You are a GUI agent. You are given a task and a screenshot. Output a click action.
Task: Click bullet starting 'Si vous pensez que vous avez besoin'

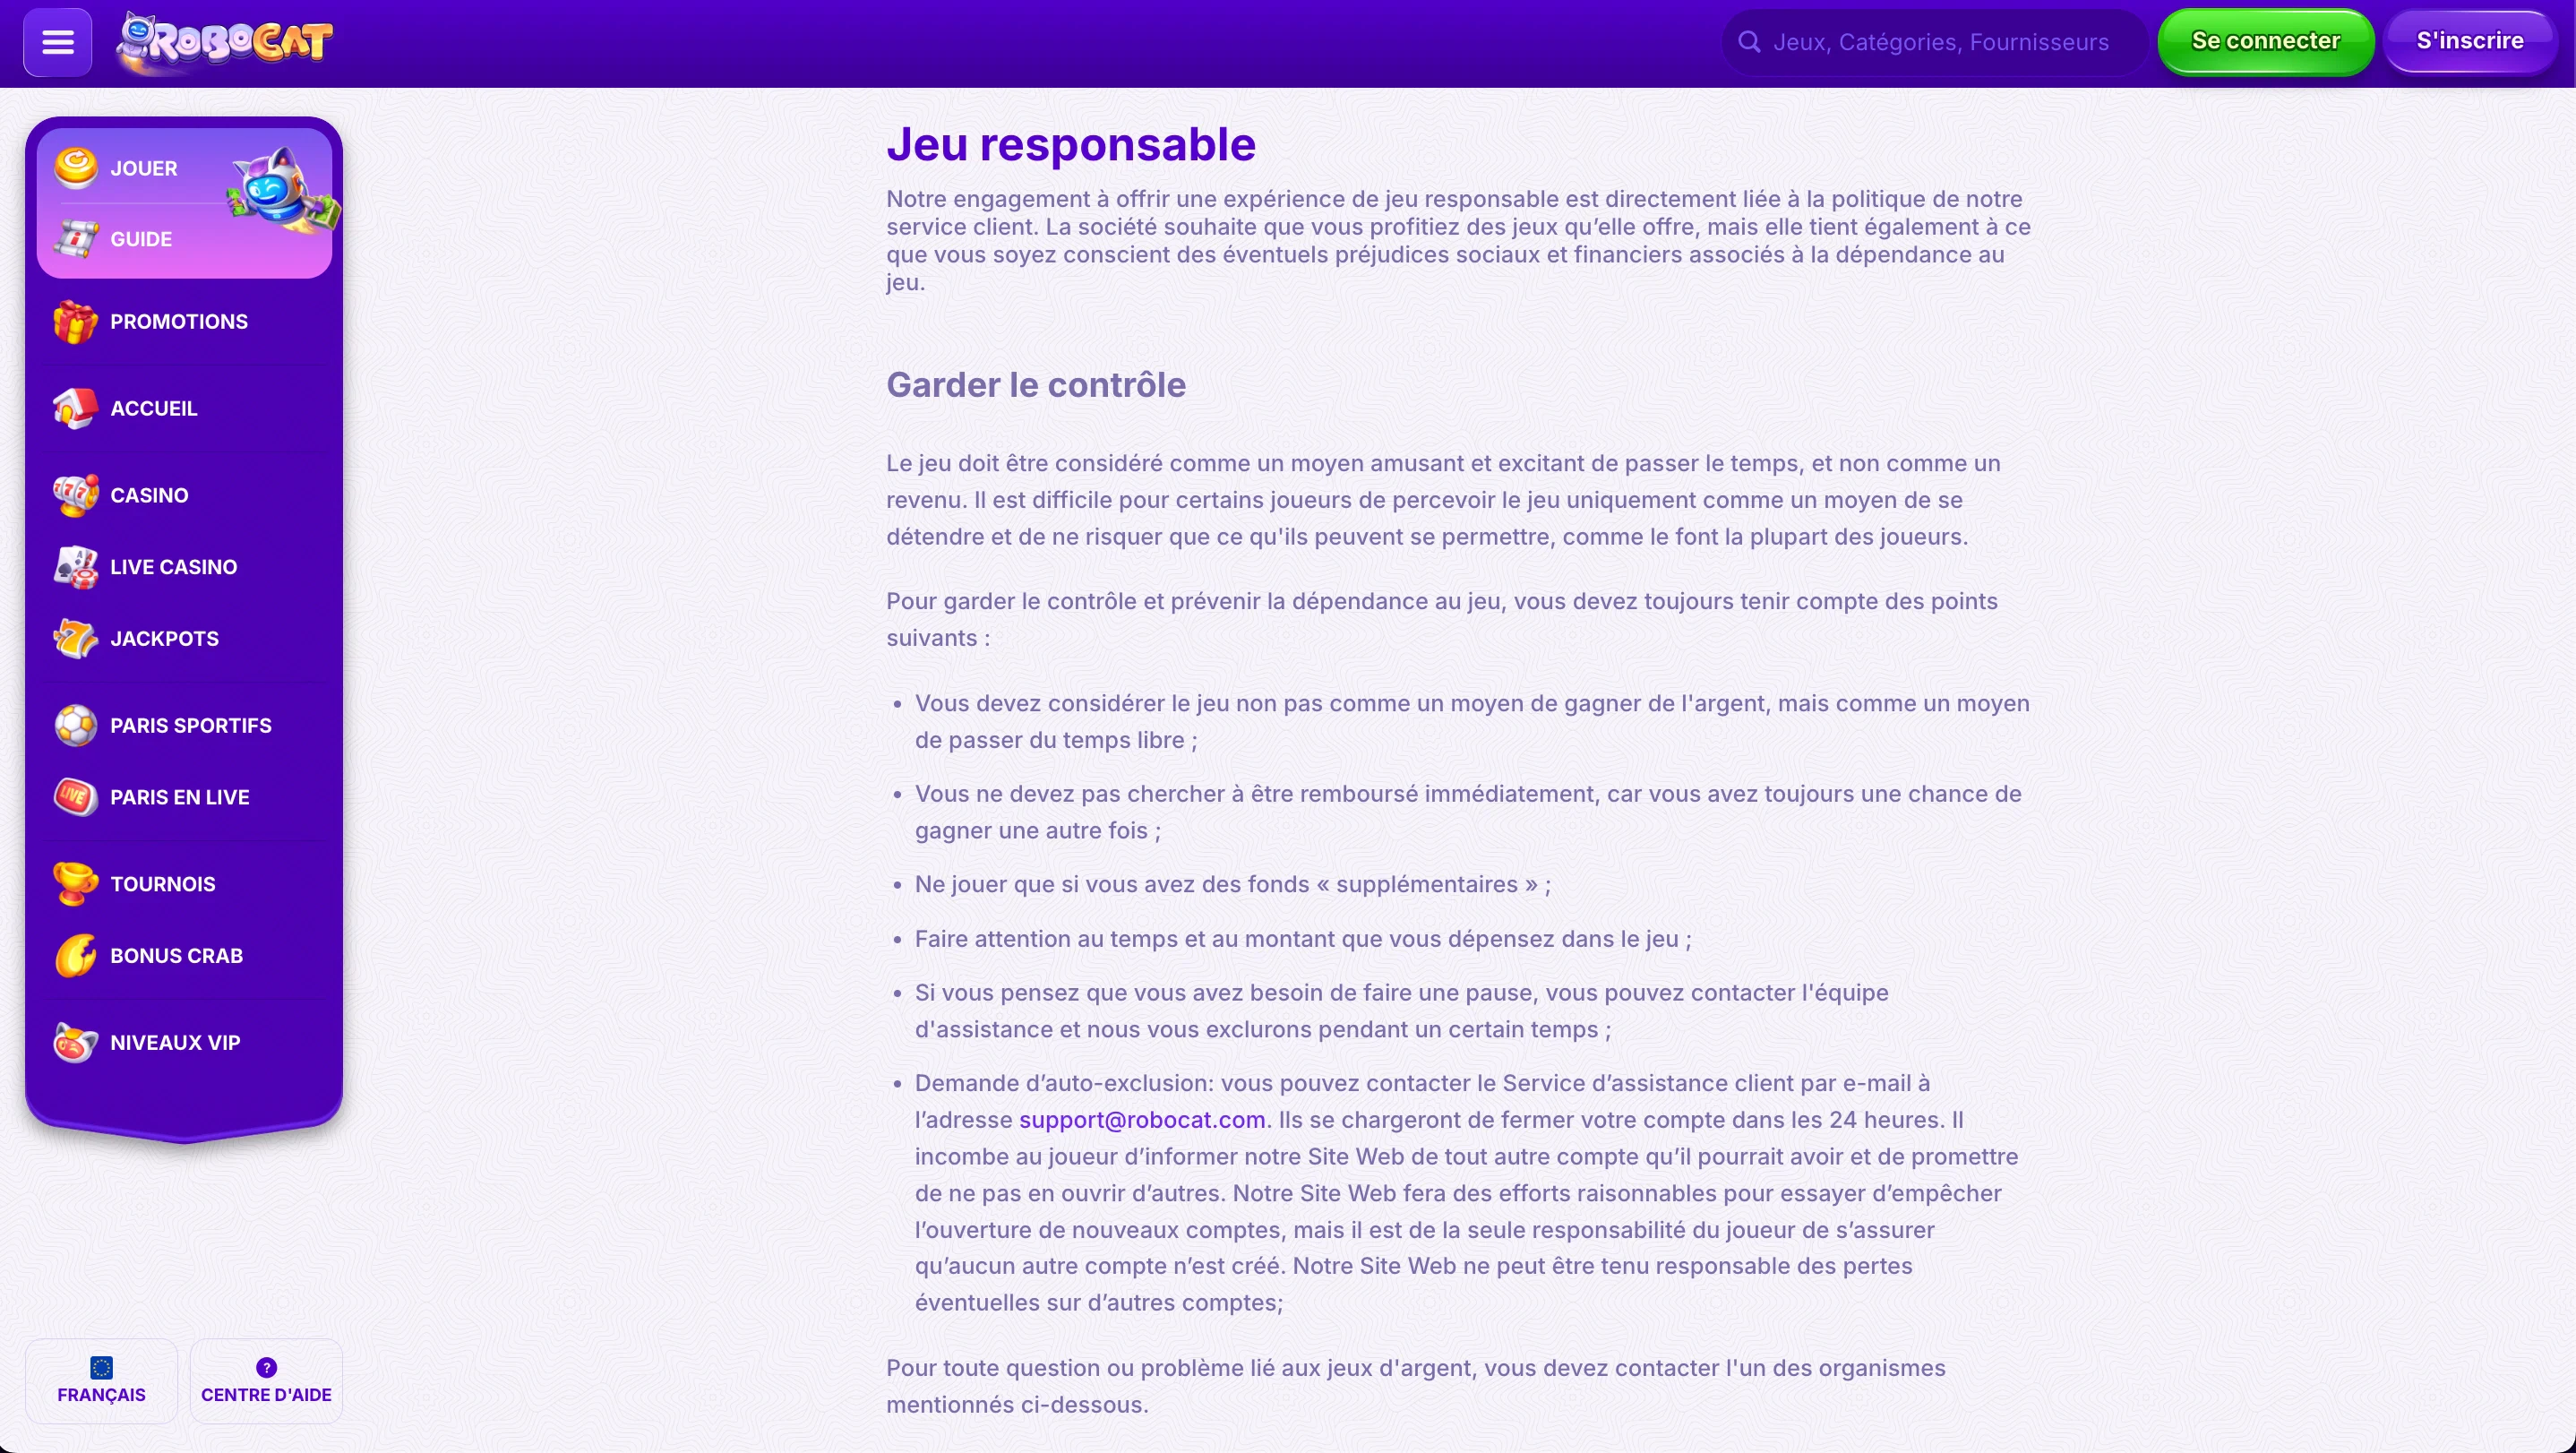(1402, 1011)
